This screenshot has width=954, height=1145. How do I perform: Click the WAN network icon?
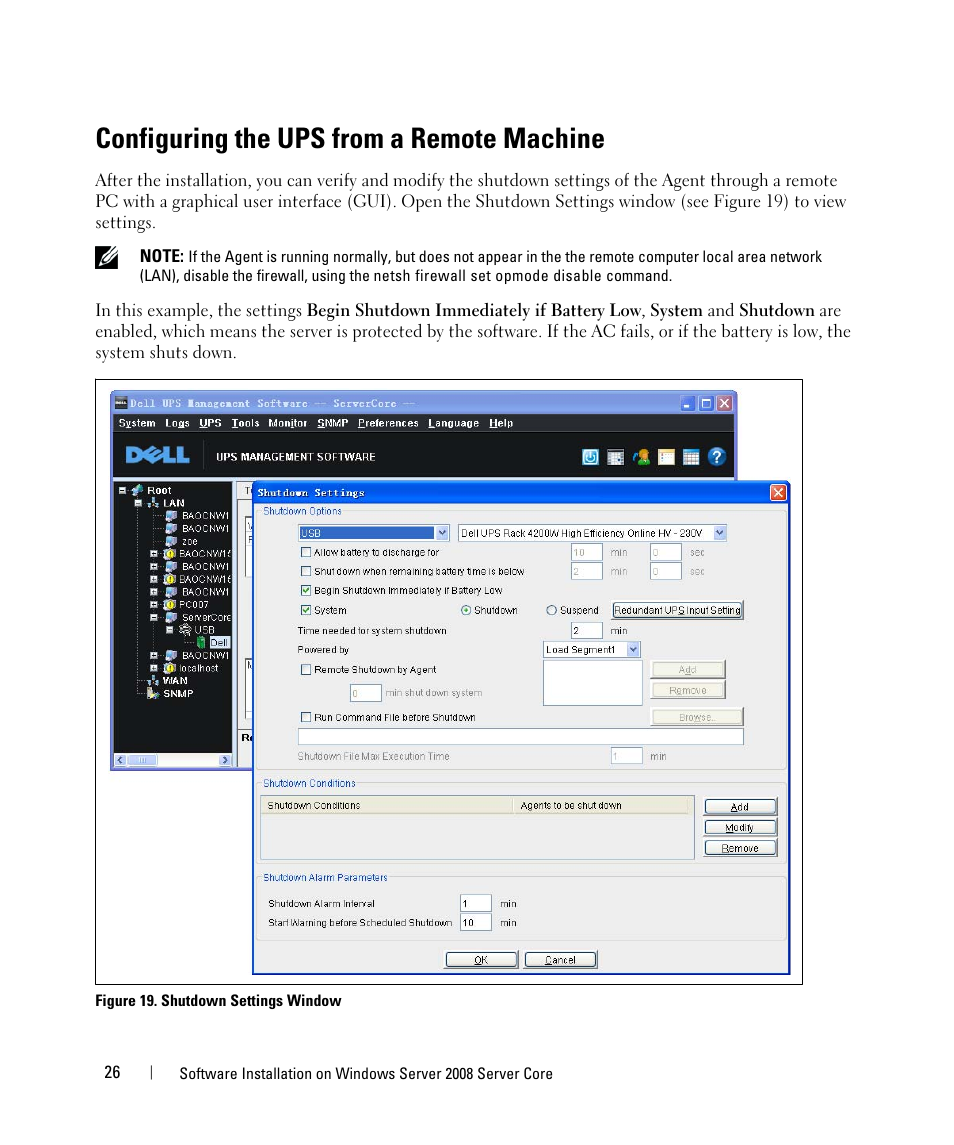153,681
